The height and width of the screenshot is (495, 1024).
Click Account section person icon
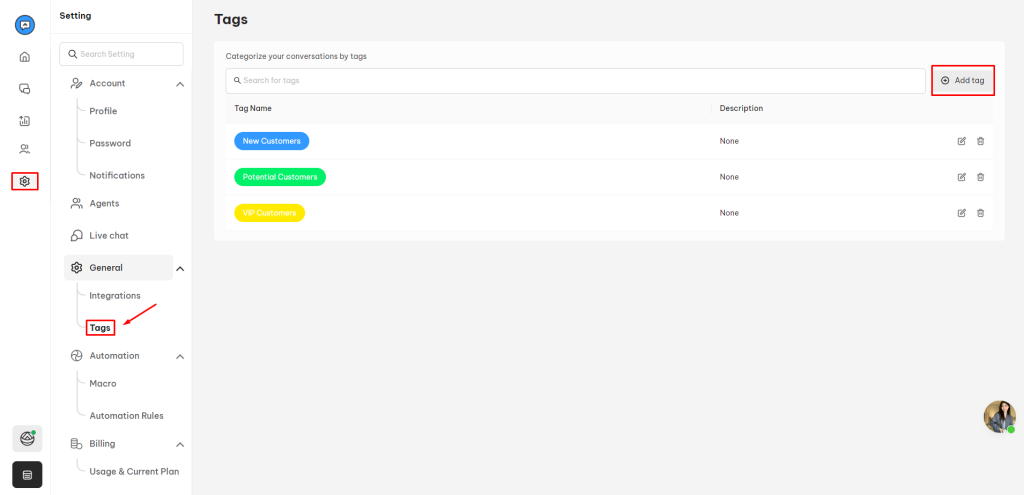click(x=76, y=84)
